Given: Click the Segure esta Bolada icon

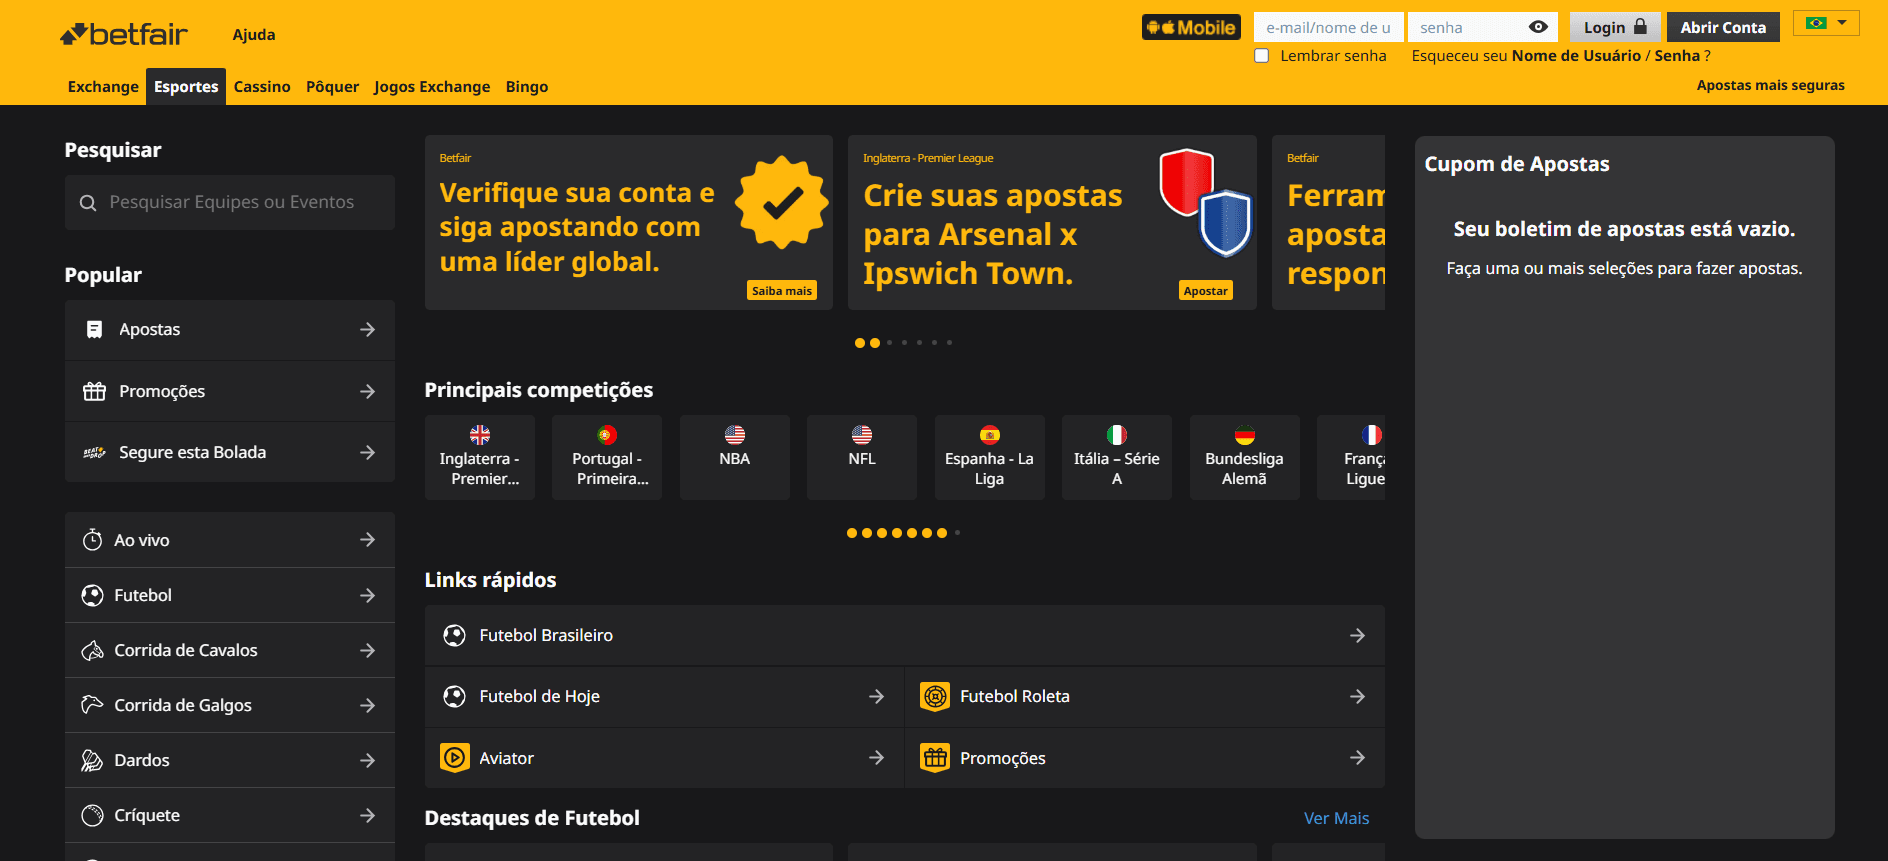Looking at the screenshot, I should click(94, 453).
